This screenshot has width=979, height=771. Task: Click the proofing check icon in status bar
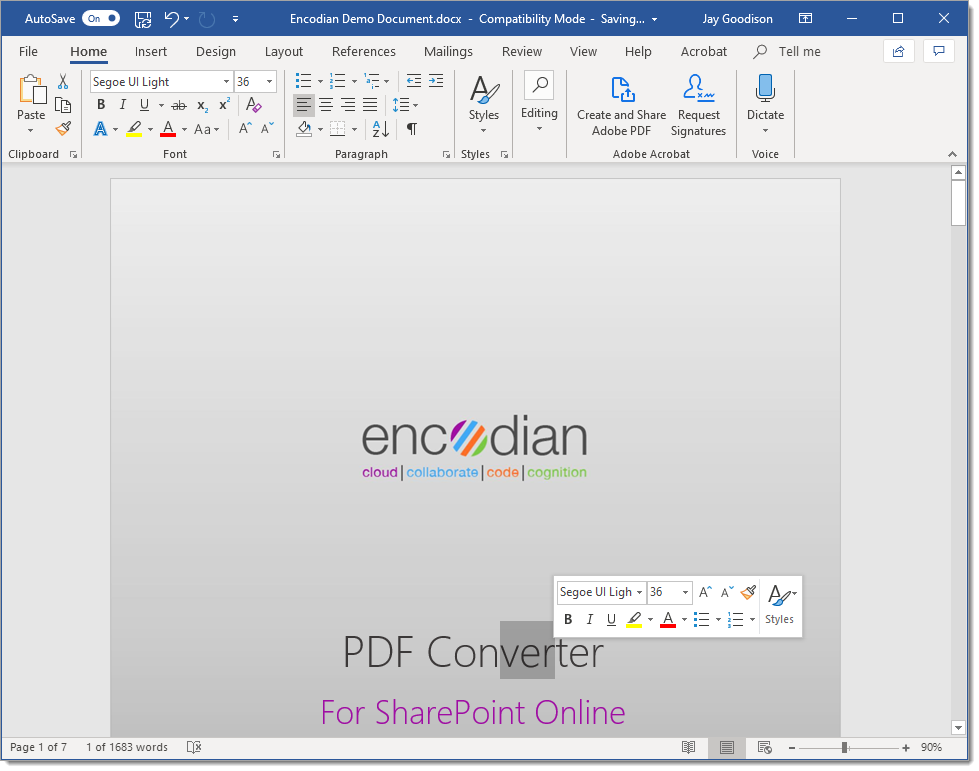tap(194, 747)
